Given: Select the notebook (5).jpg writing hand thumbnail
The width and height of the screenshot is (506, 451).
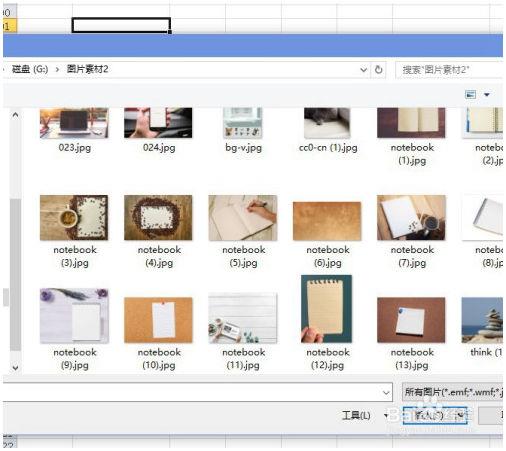Looking at the screenshot, I should (243, 218).
